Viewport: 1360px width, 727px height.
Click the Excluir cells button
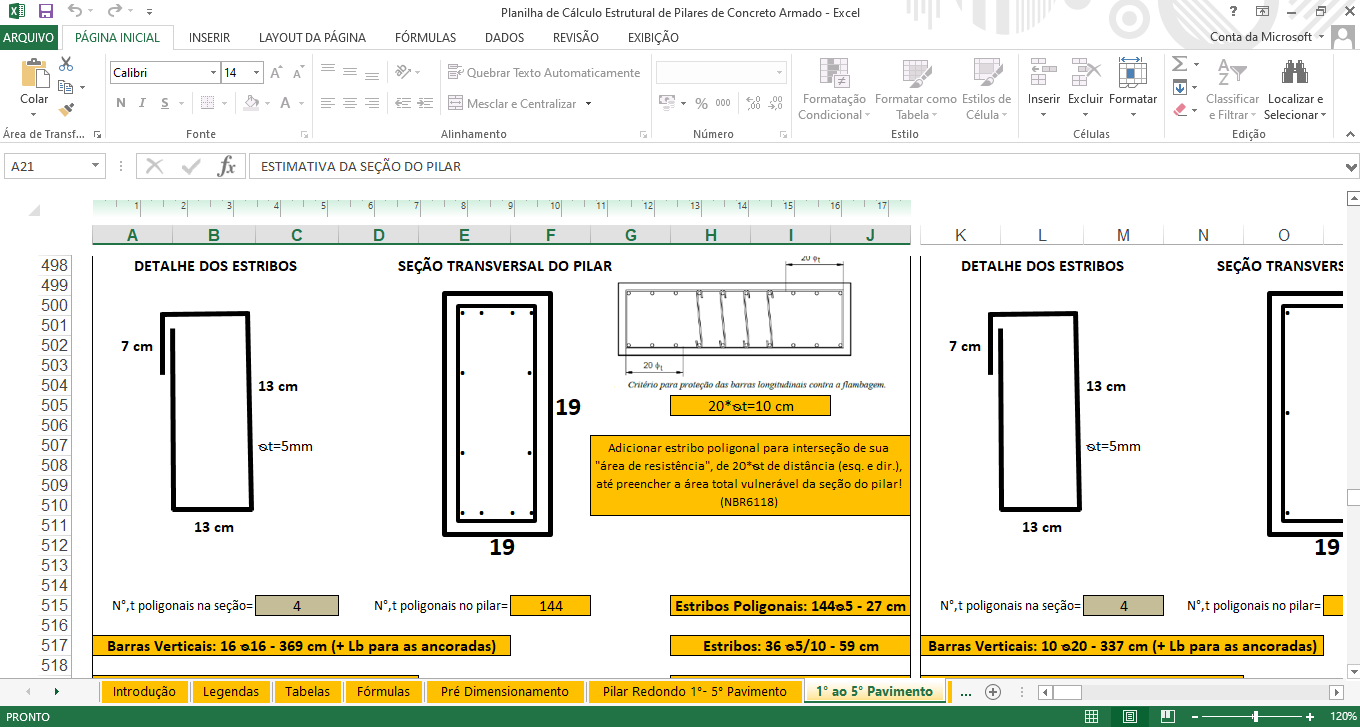[x=1086, y=89]
